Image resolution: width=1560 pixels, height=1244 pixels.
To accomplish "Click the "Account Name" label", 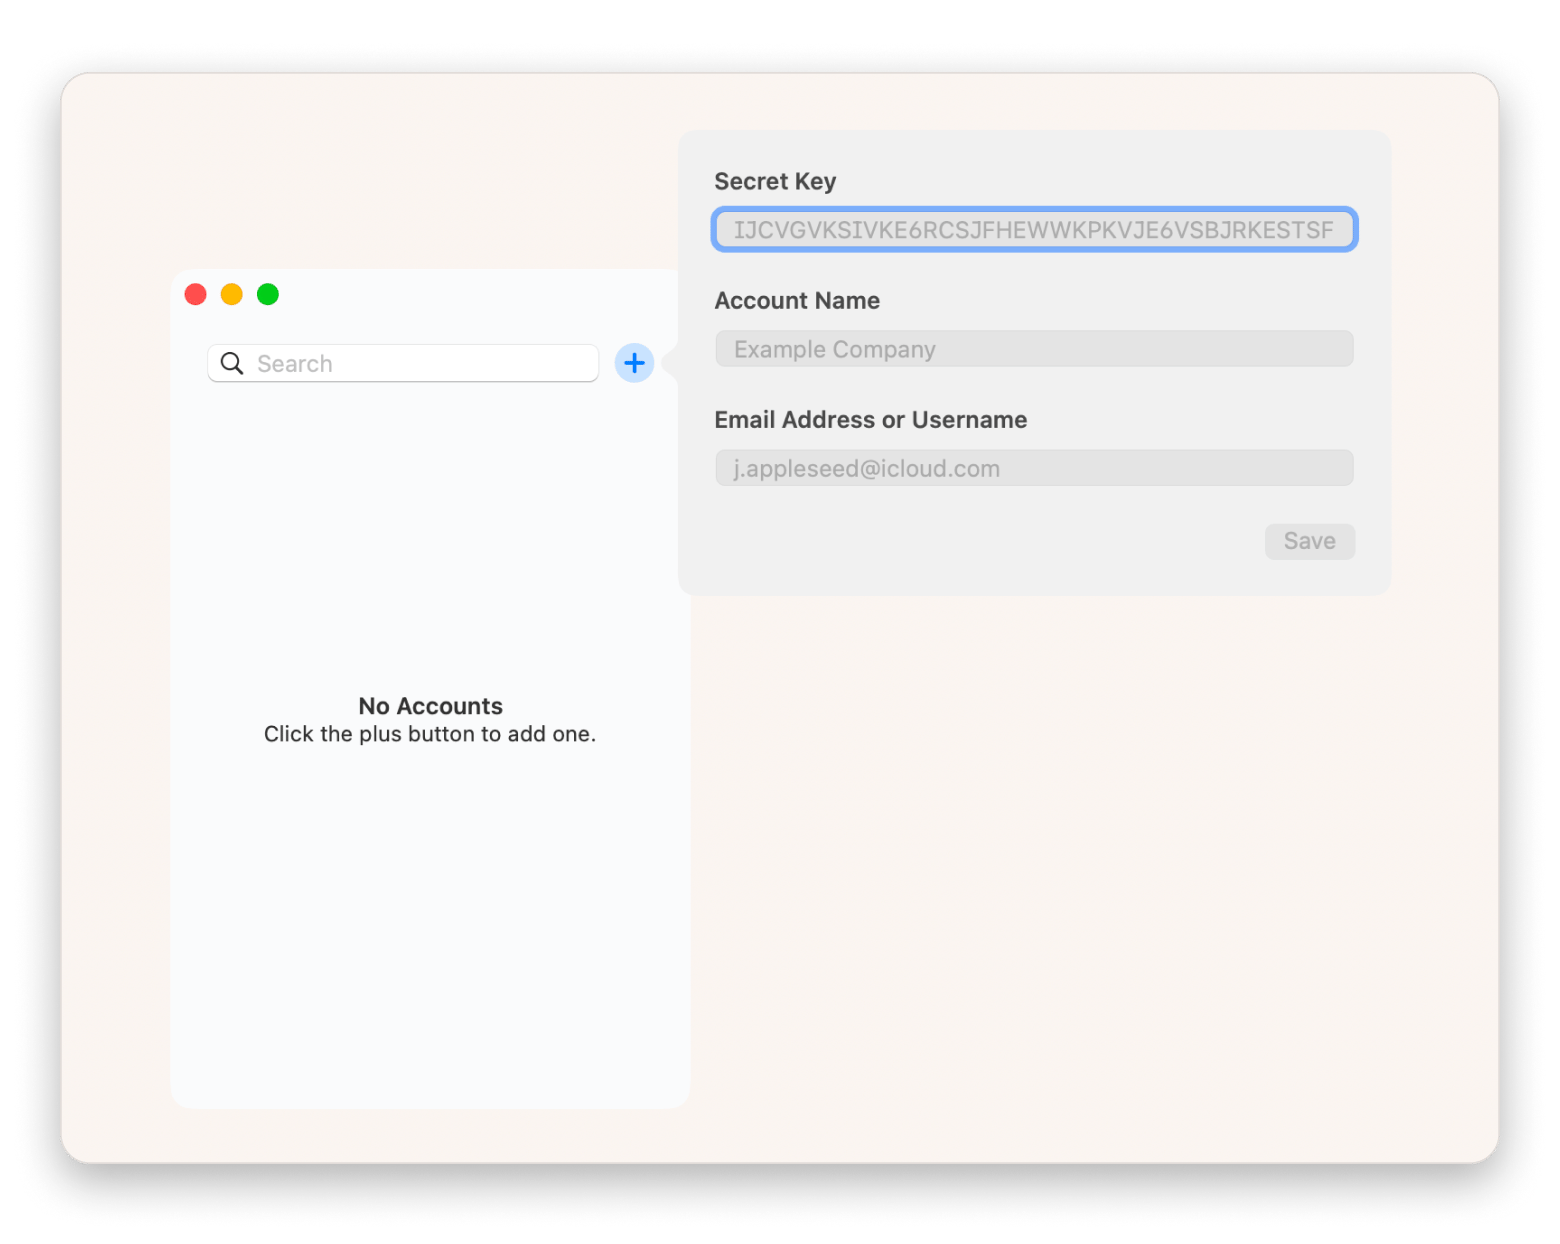I will click(x=797, y=301).
